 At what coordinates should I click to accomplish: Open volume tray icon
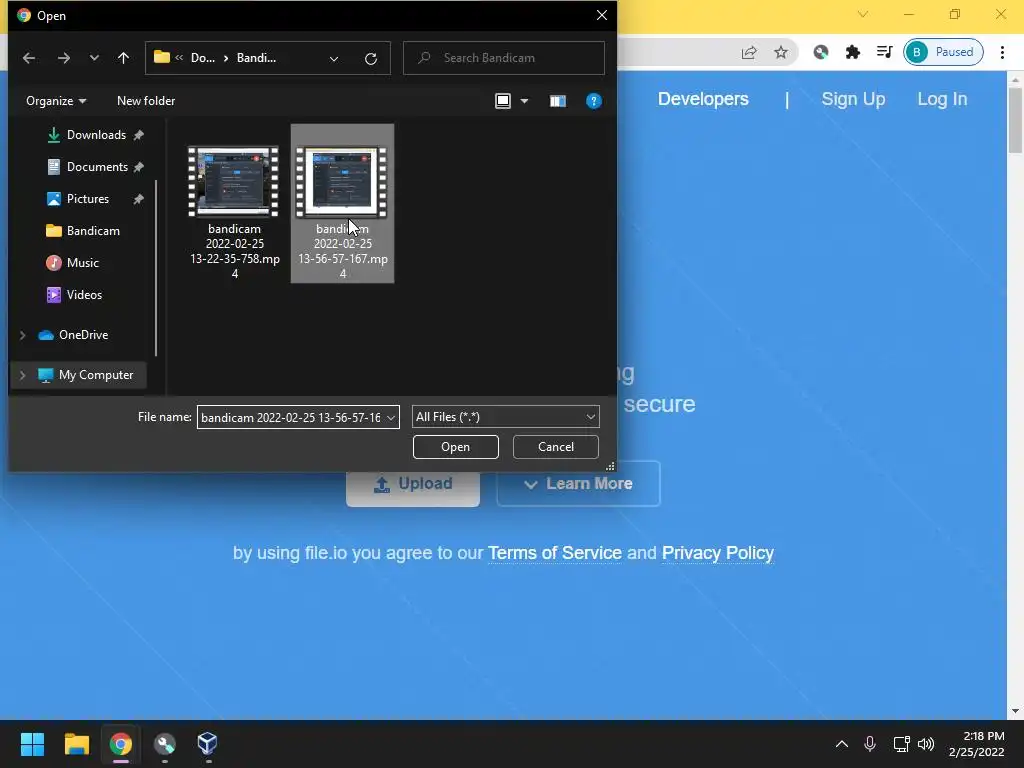click(926, 744)
